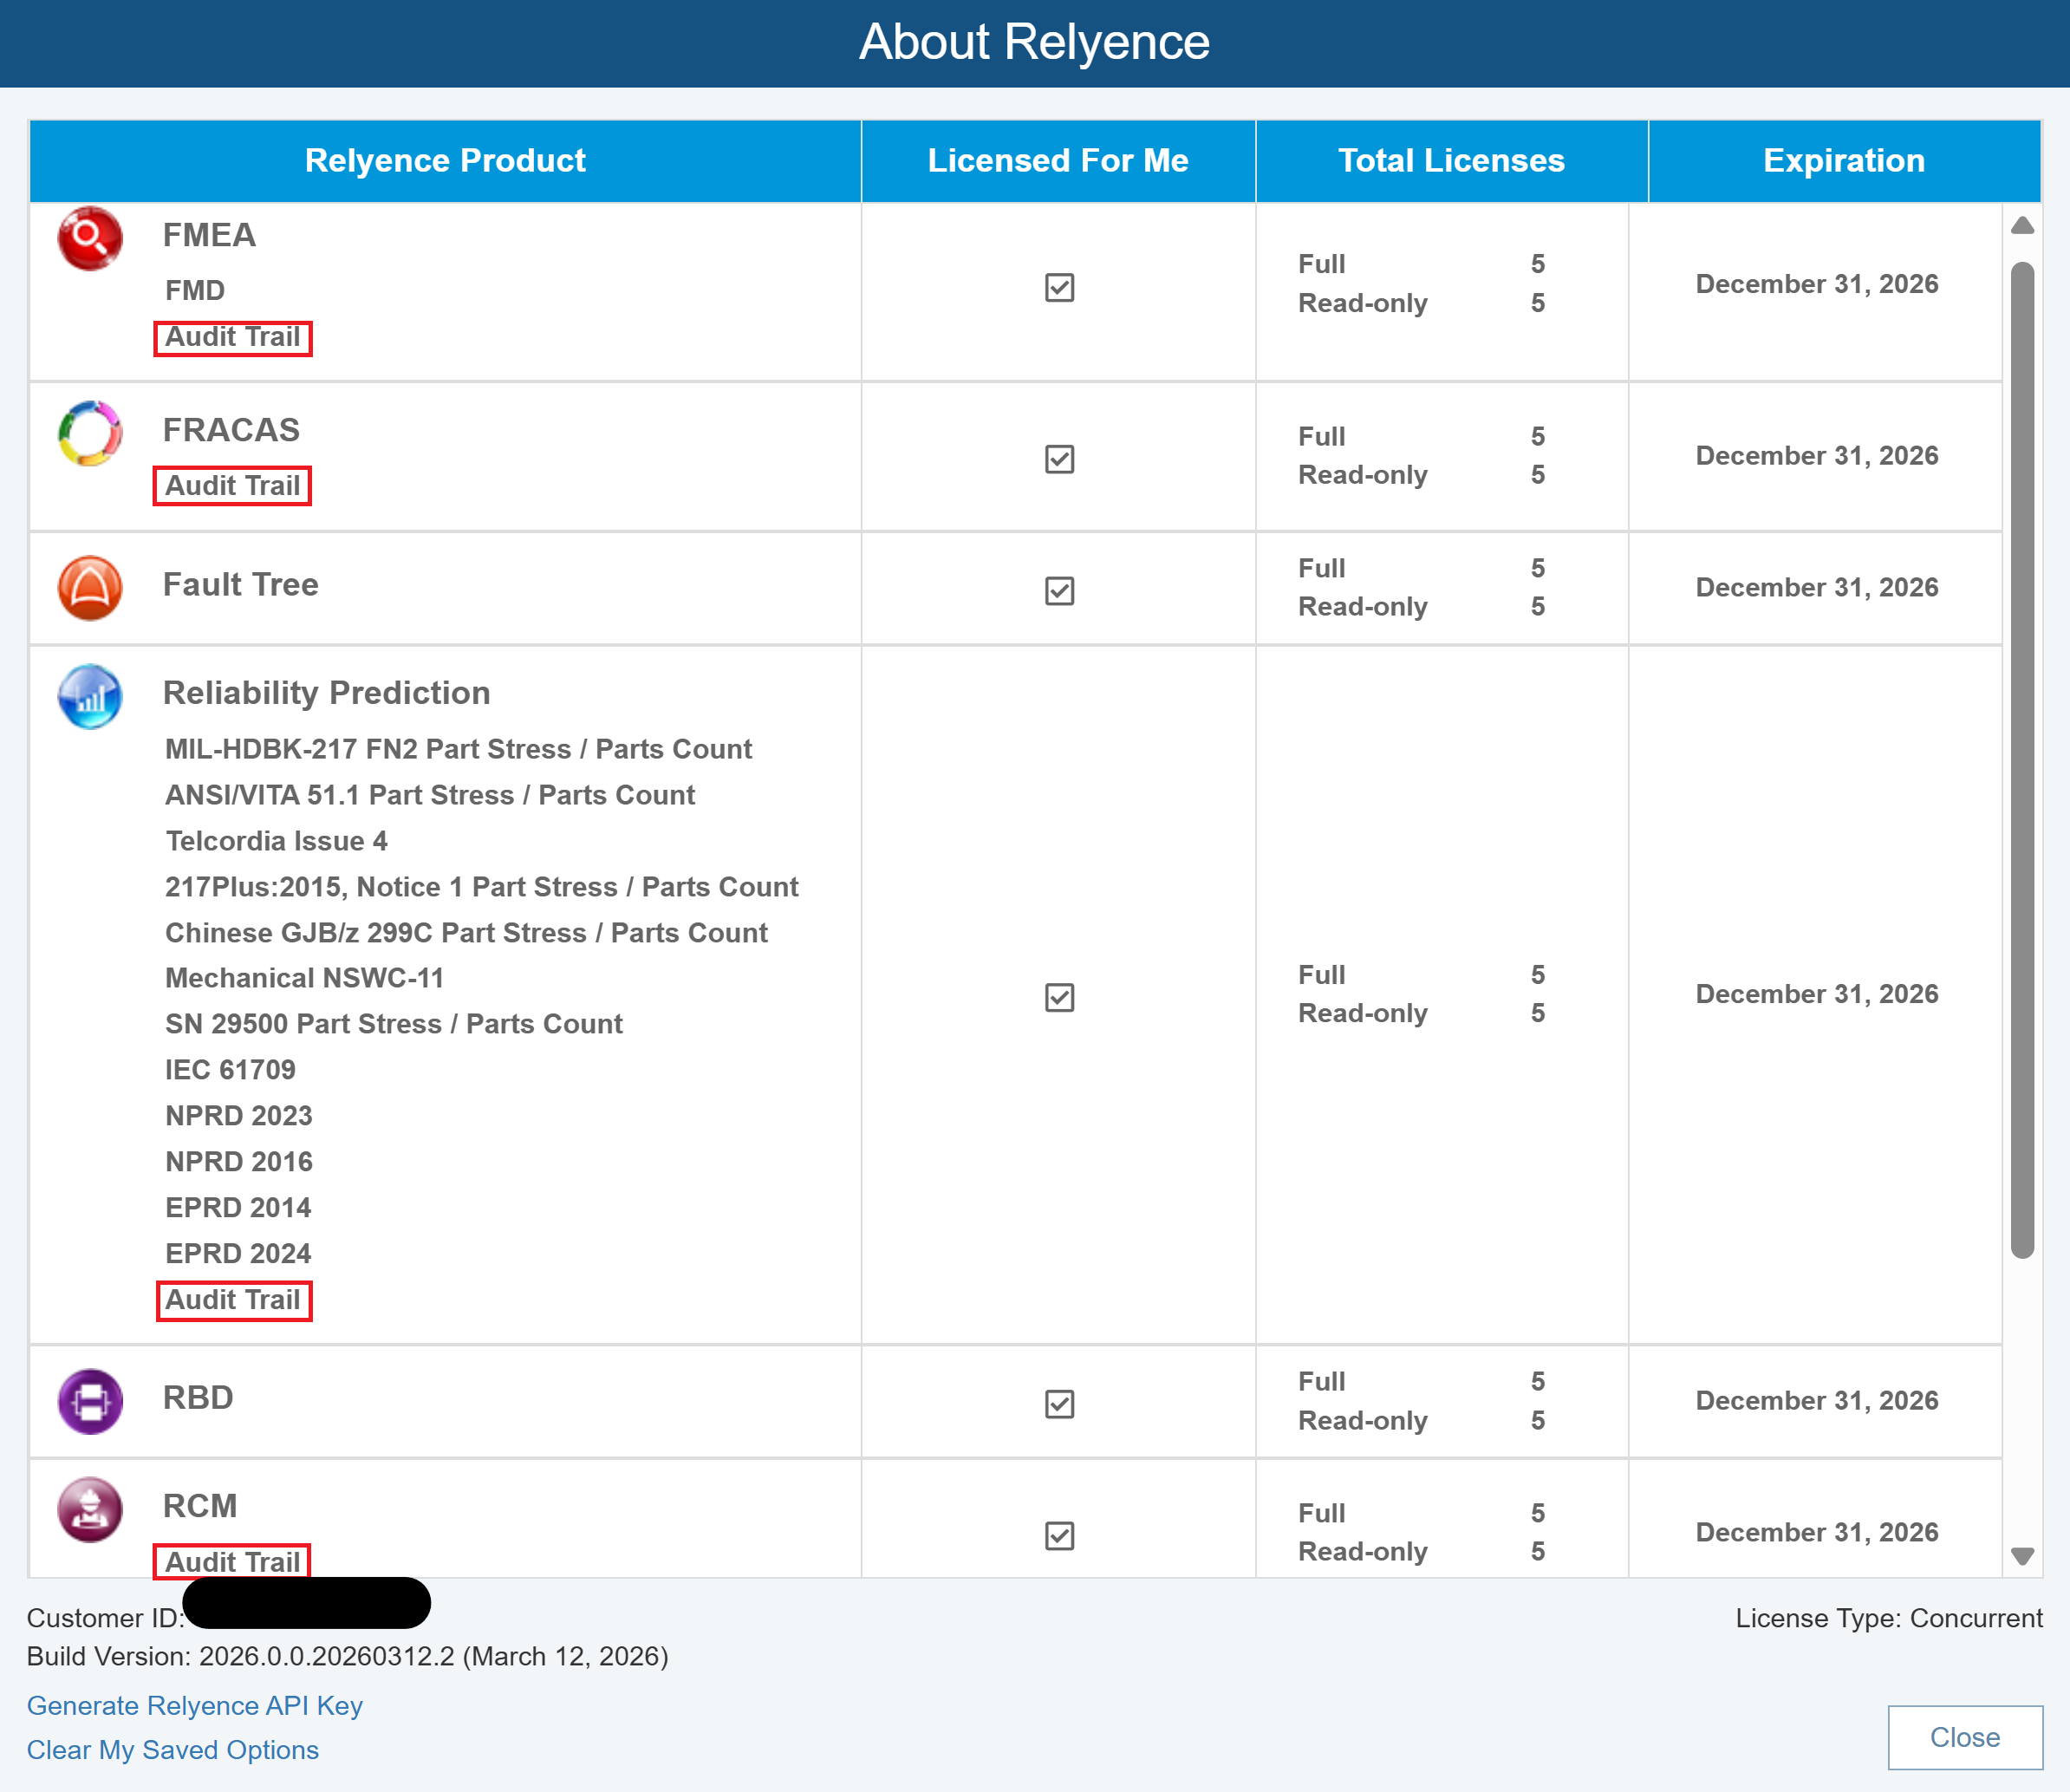Screen dimensions: 2070x1792
Task: Click the purple RBD block icon
Action: [x=90, y=1401]
